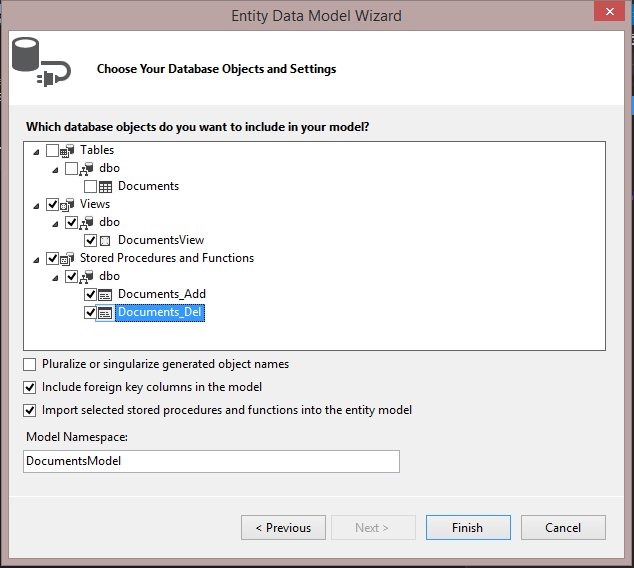Image resolution: width=634 pixels, height=568 pixels.
Task: Click the Model Namespace text field
Action: pos(211,461)
